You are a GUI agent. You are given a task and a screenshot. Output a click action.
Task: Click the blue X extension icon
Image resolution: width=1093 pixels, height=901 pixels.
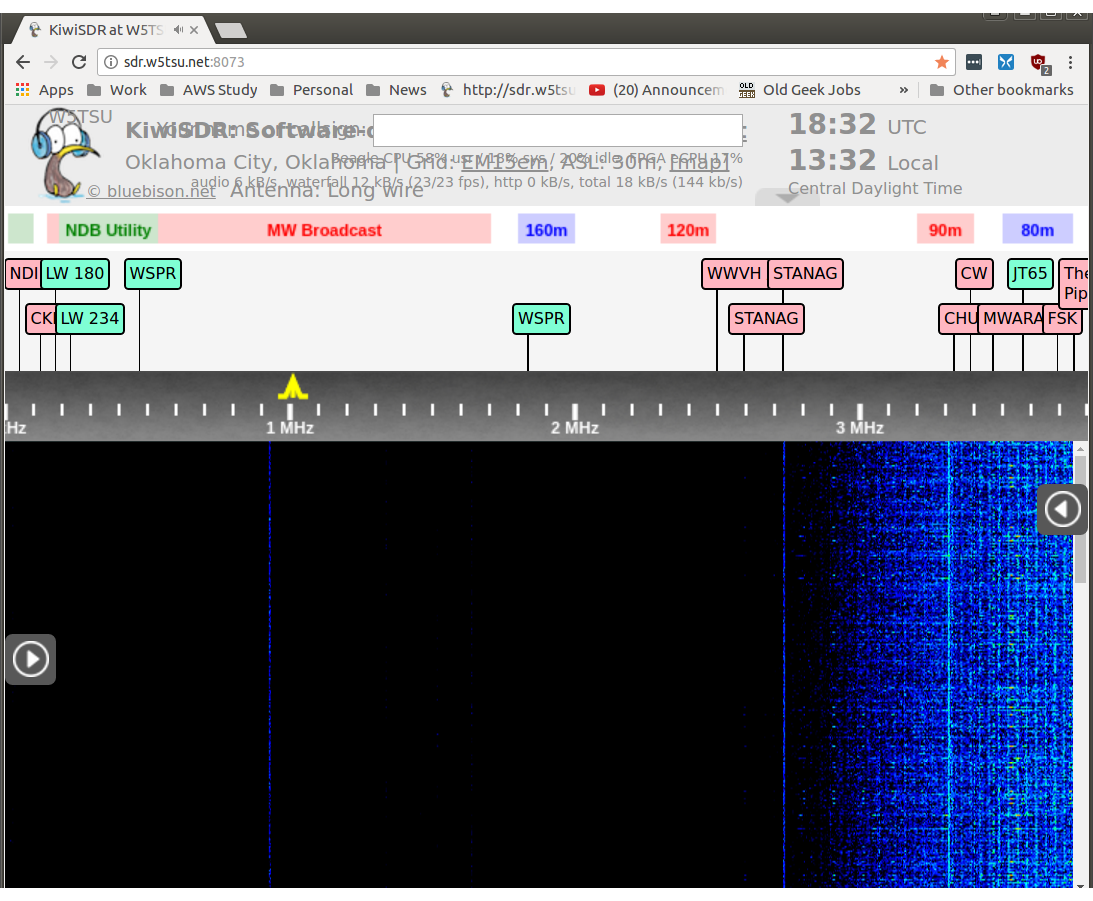tap(1006, 62)
